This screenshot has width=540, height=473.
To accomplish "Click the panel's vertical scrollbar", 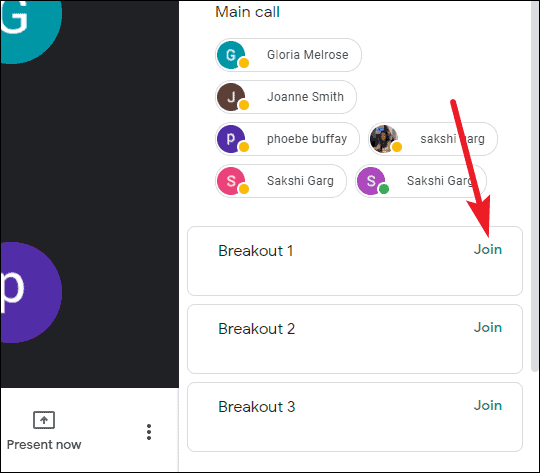I will (x=535, y=186).
